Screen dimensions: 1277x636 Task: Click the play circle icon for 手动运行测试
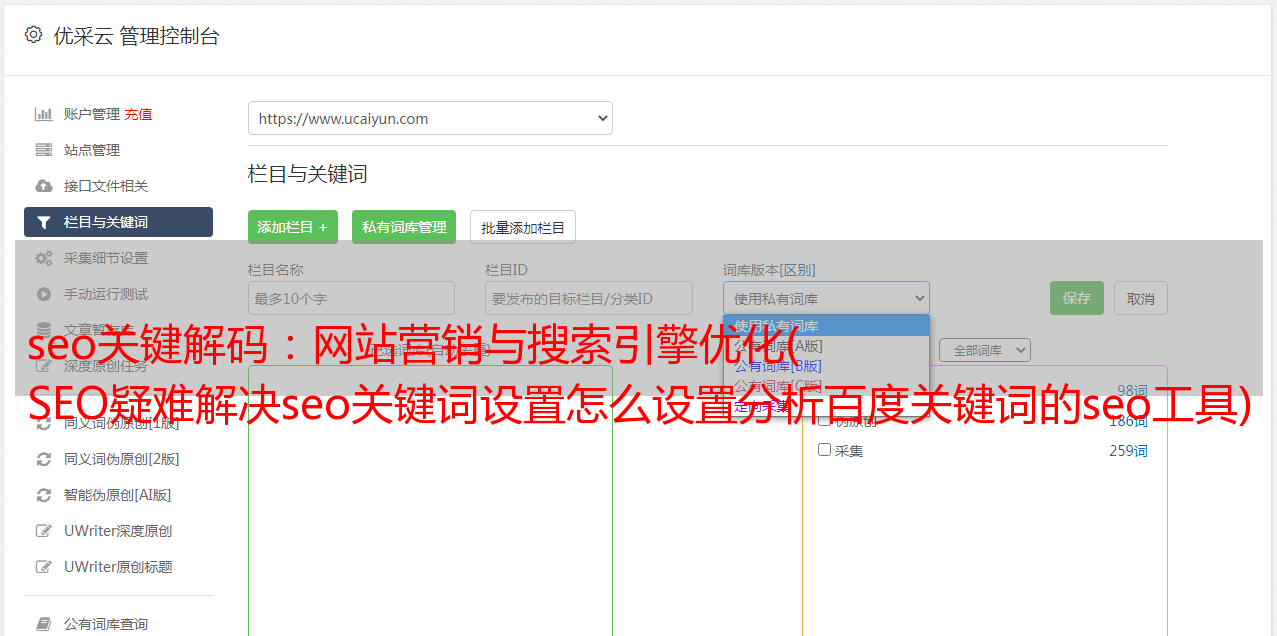point(44,294)
